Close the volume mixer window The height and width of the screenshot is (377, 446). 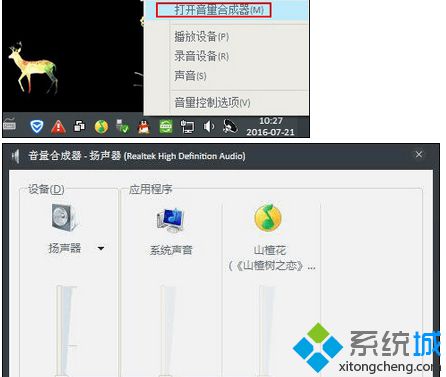pos(419,154)
